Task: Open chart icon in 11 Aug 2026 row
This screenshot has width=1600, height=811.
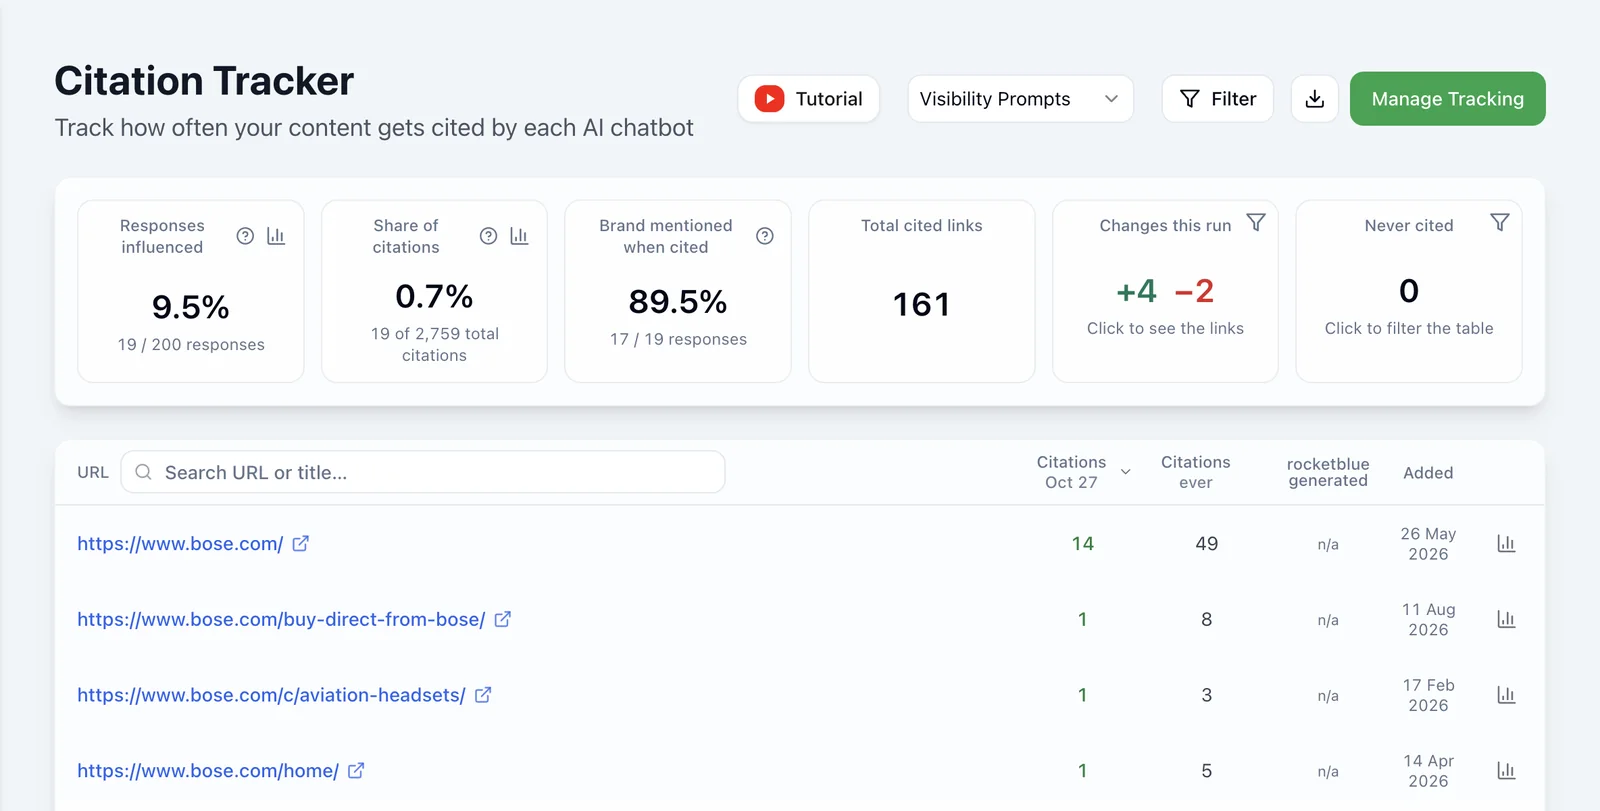Action: click(1506, 620)
